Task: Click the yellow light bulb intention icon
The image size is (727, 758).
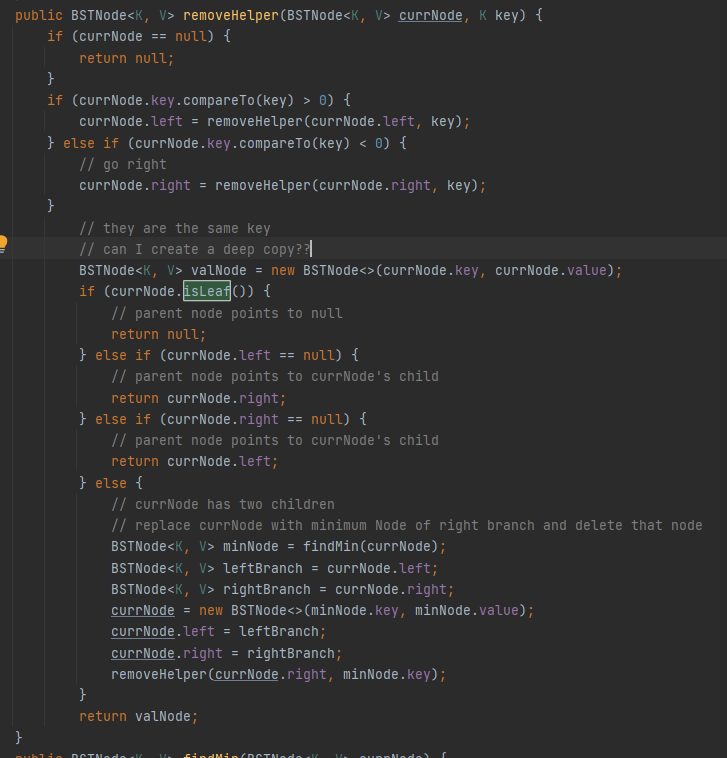Action: tap(4, 243)
